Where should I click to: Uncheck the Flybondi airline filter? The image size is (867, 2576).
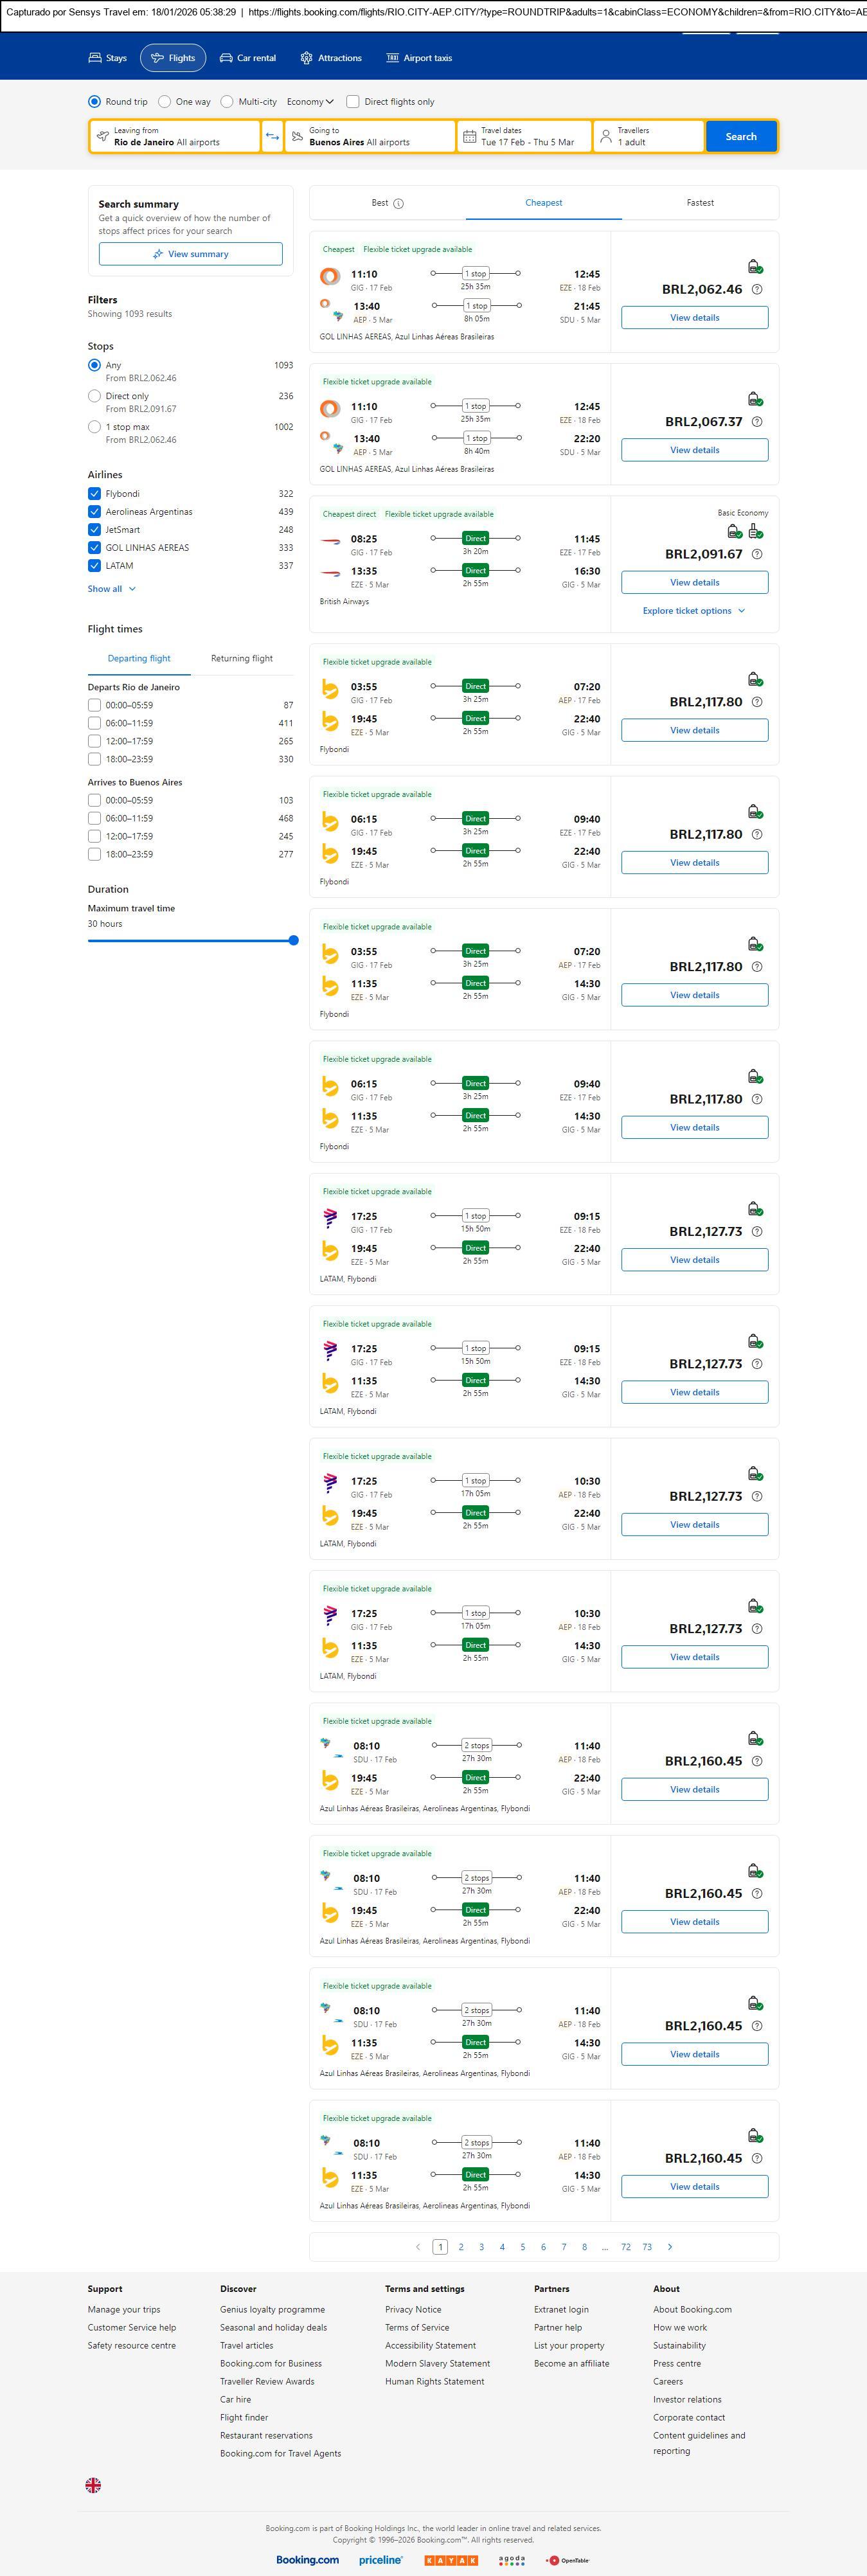click(95, 494)
